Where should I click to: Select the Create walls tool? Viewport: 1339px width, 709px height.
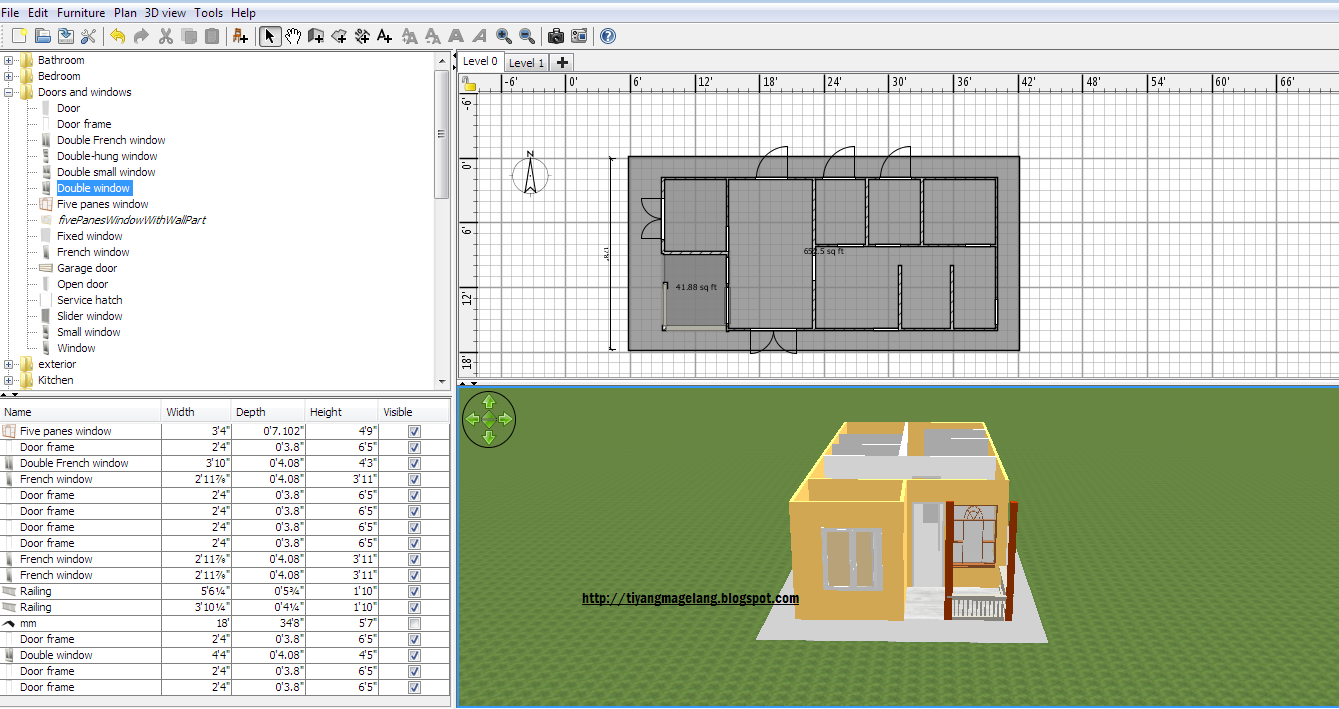pyautogui.click(x=316, y=36)
